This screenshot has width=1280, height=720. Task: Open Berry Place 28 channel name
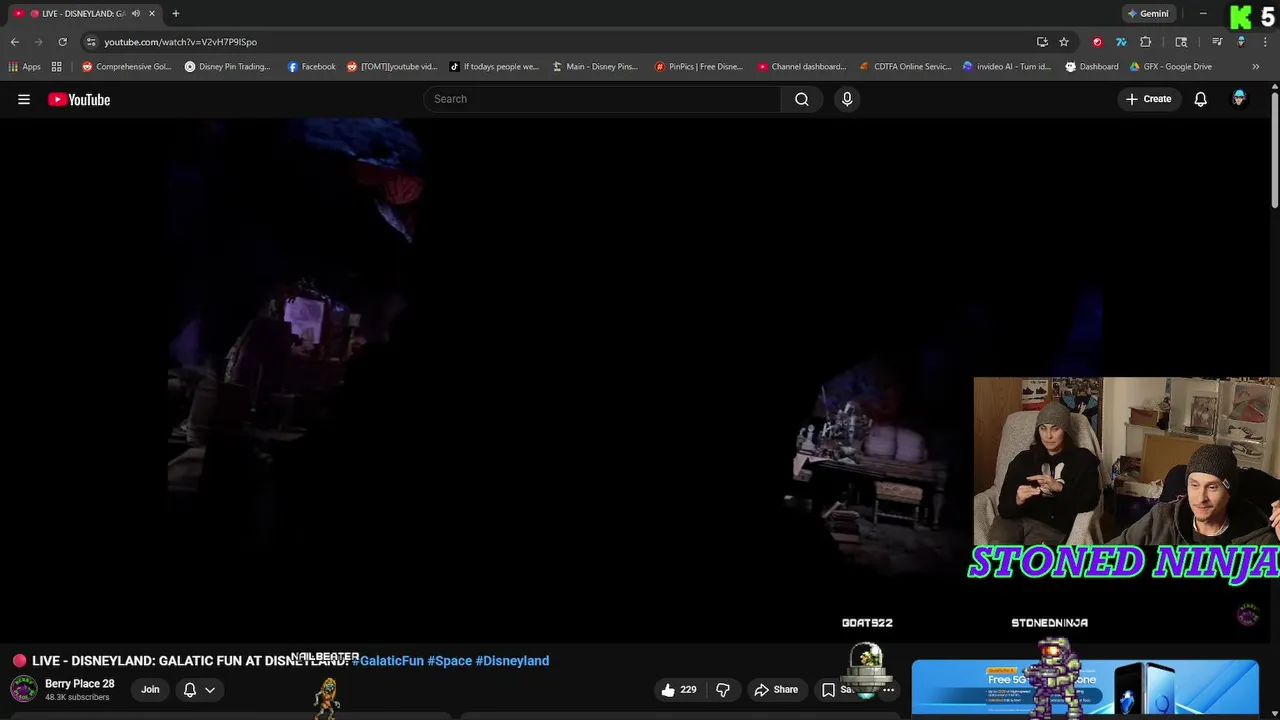[80, 684]
